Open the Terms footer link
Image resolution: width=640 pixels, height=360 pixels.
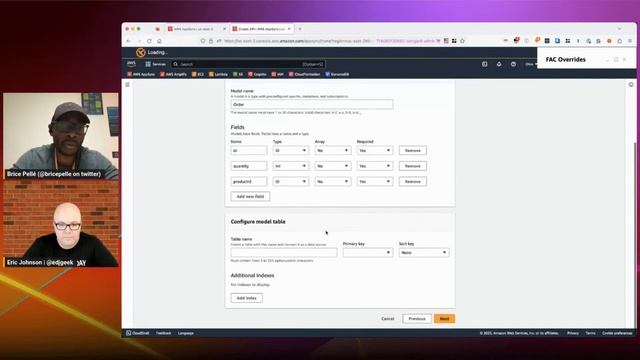tap(590, 333)
